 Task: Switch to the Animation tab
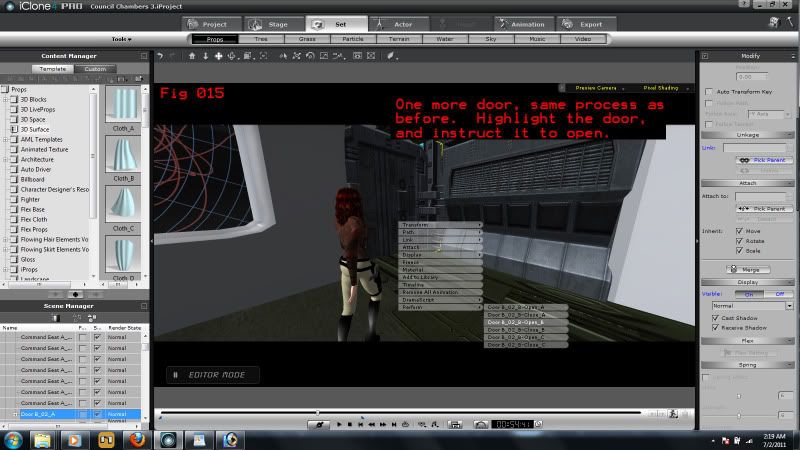click(522, 24)
